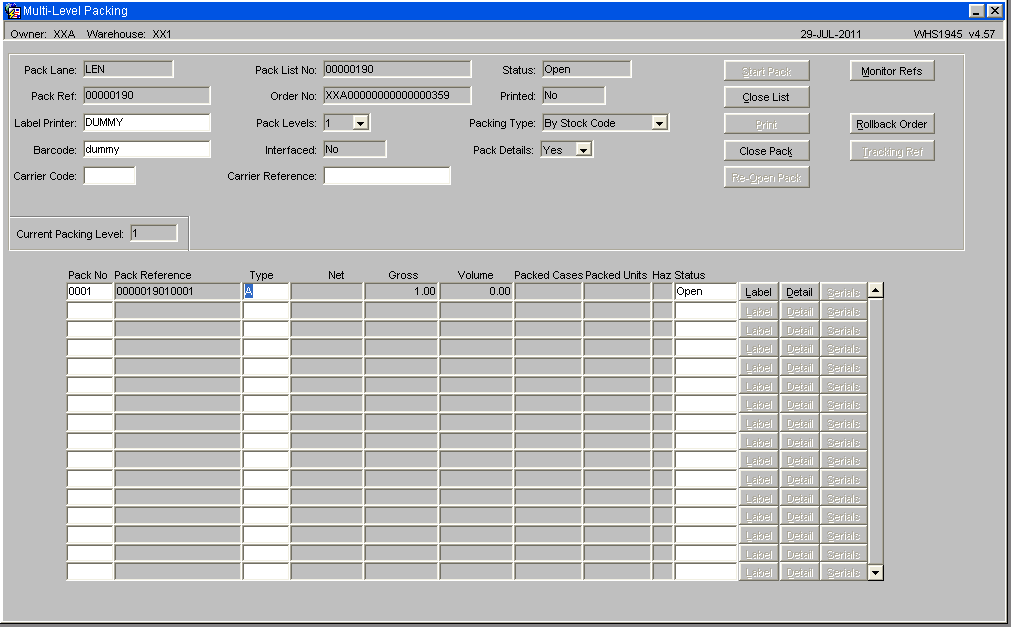Open the Pack Details dropdown arrow
Screen dimensions: 1011x627
click(584, 150)
